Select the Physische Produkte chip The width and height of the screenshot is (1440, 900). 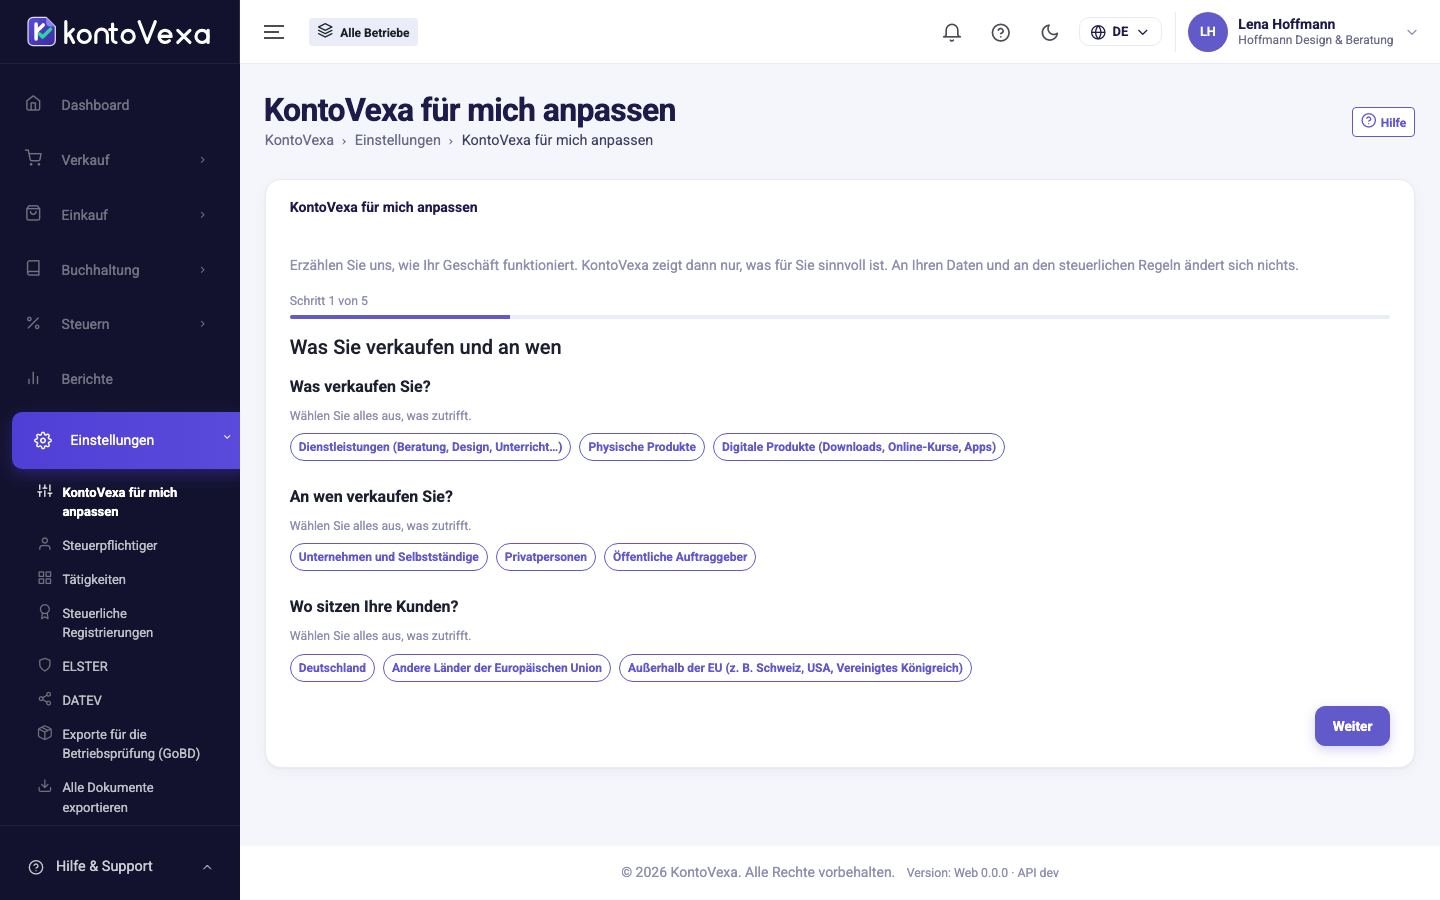(642, 447)
